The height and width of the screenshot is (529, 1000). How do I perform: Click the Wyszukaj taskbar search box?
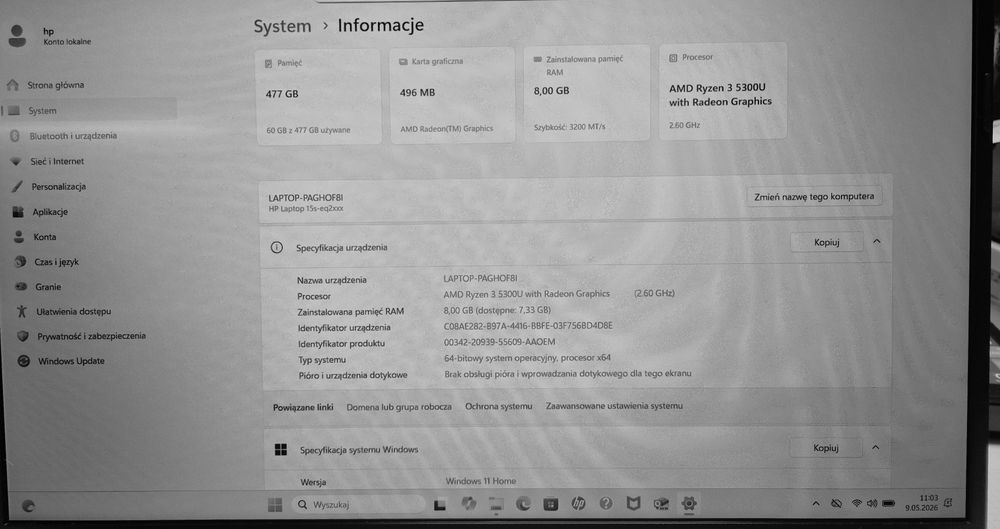[359, 505]
